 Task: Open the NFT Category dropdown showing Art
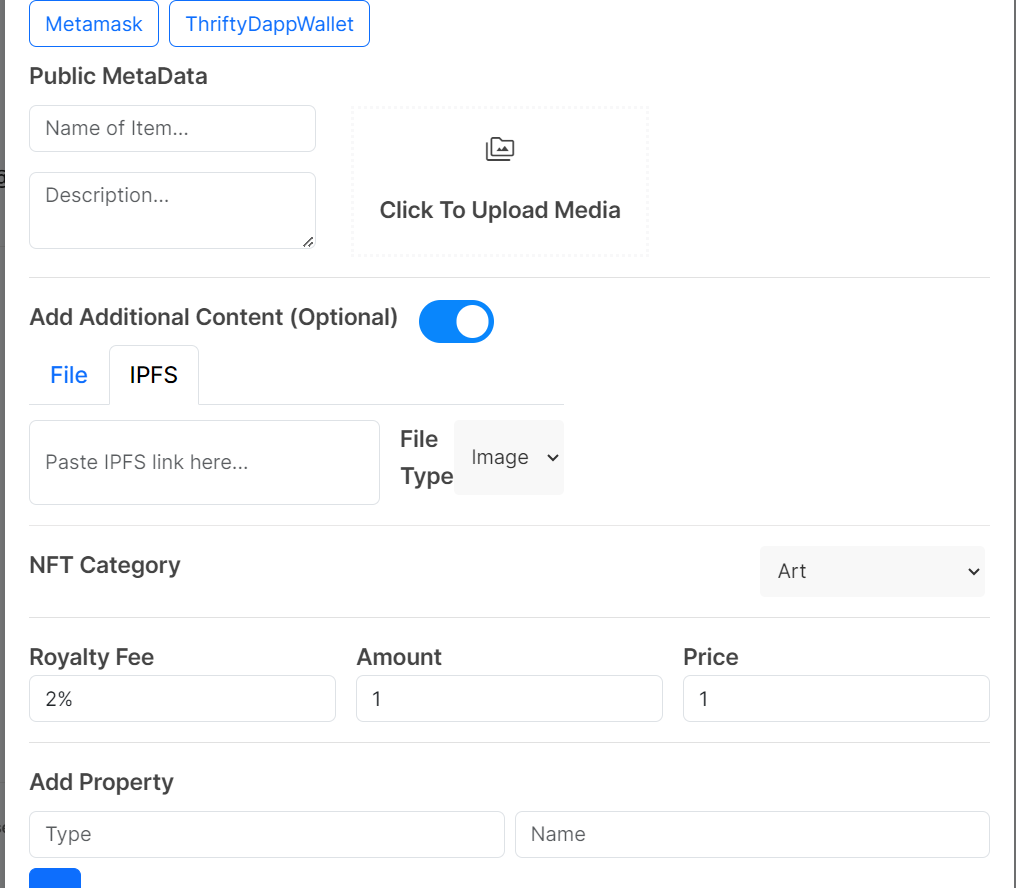click(872, 571)
